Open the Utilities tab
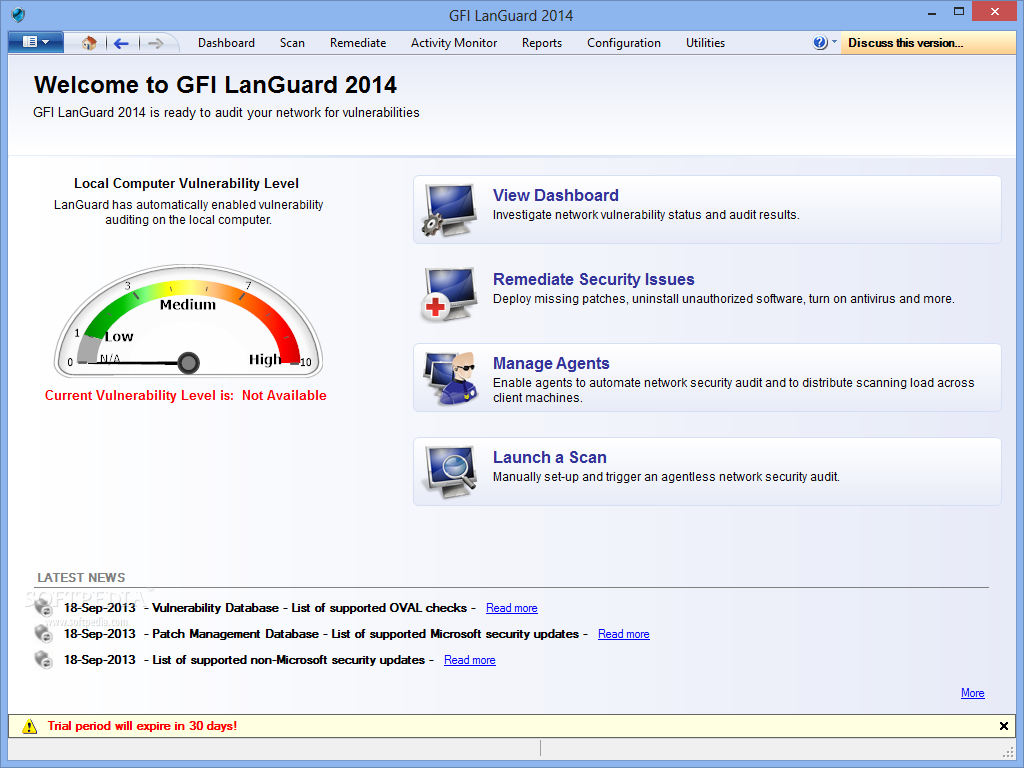1024x768 pixels. click(x=705, y=43)
